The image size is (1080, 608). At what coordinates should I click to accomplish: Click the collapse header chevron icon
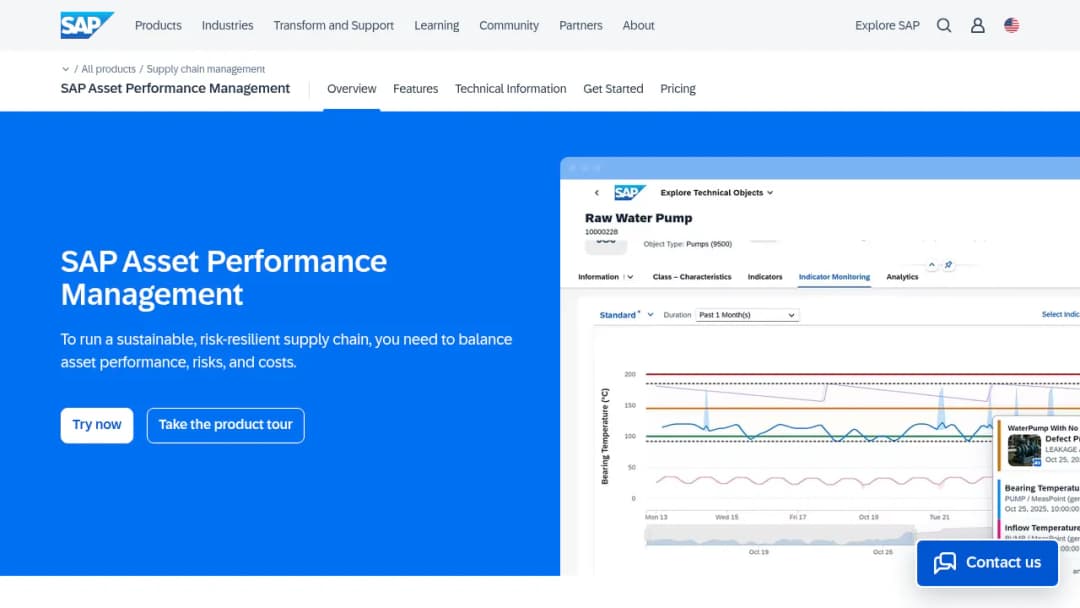(x=931, y=265)
